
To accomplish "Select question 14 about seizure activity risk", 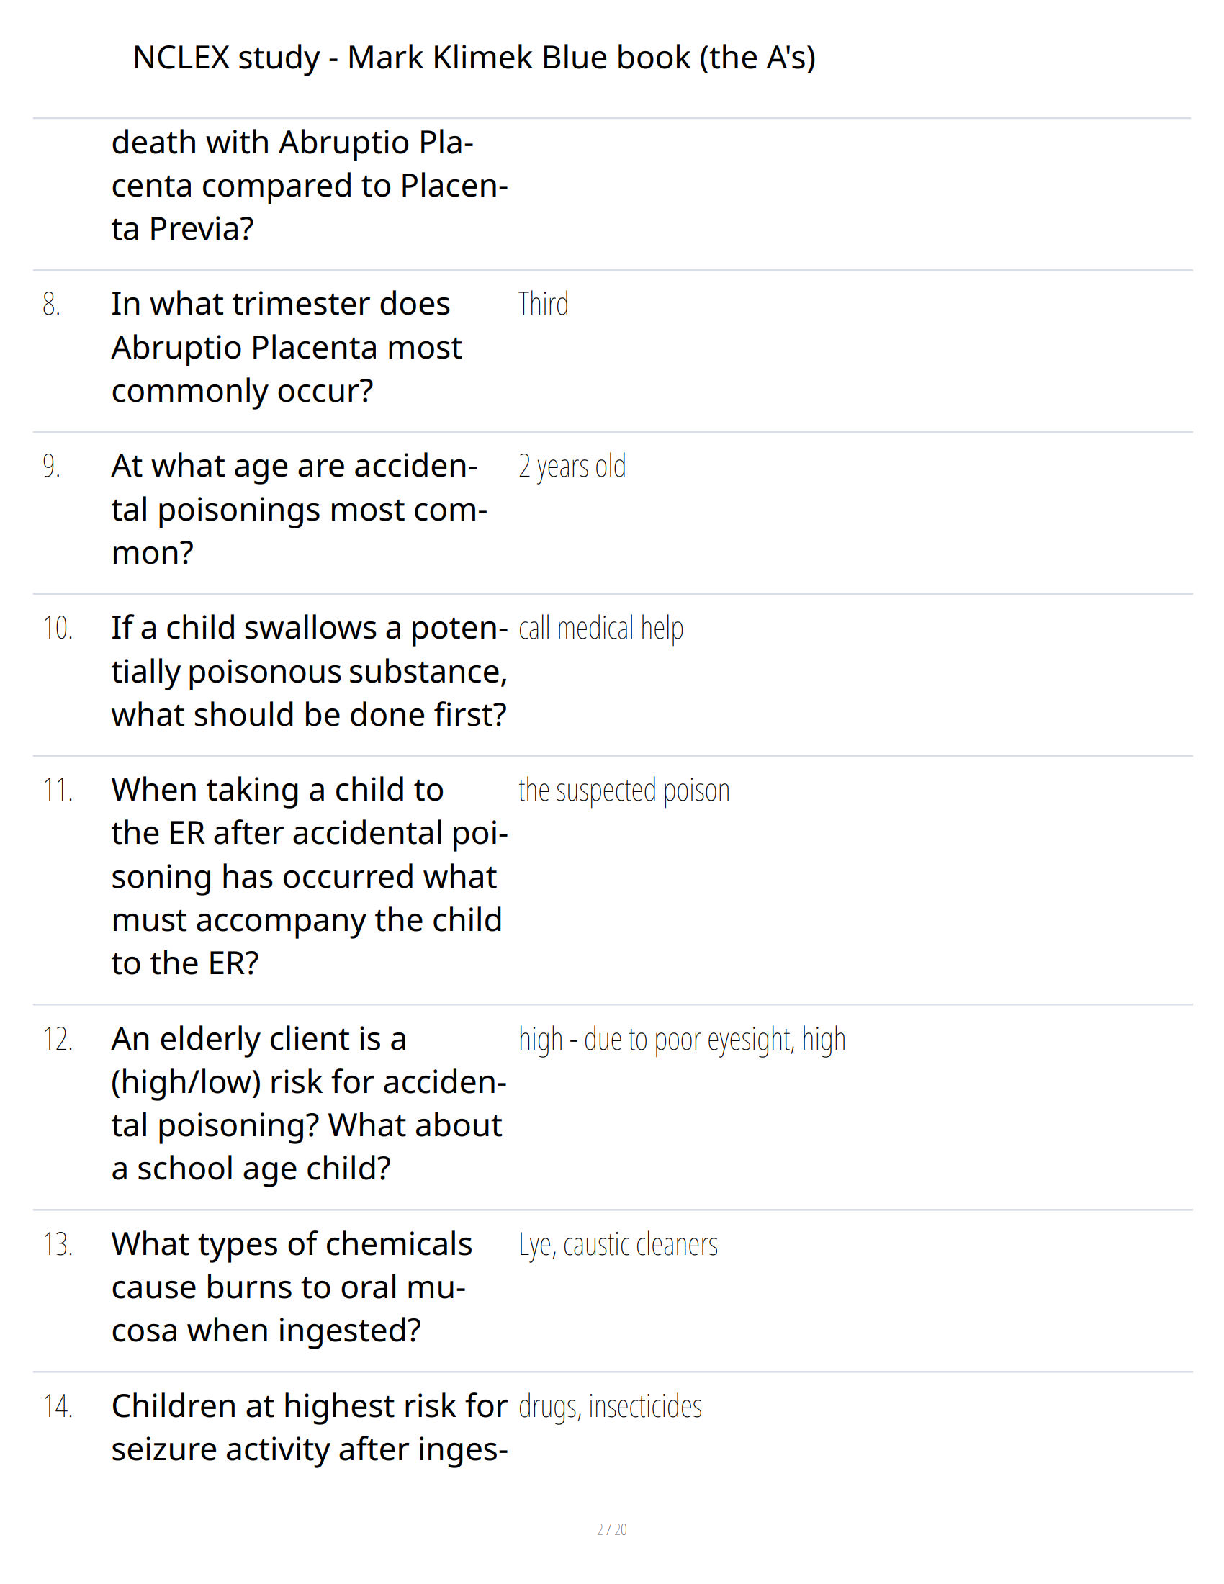I will [310, 1427].
